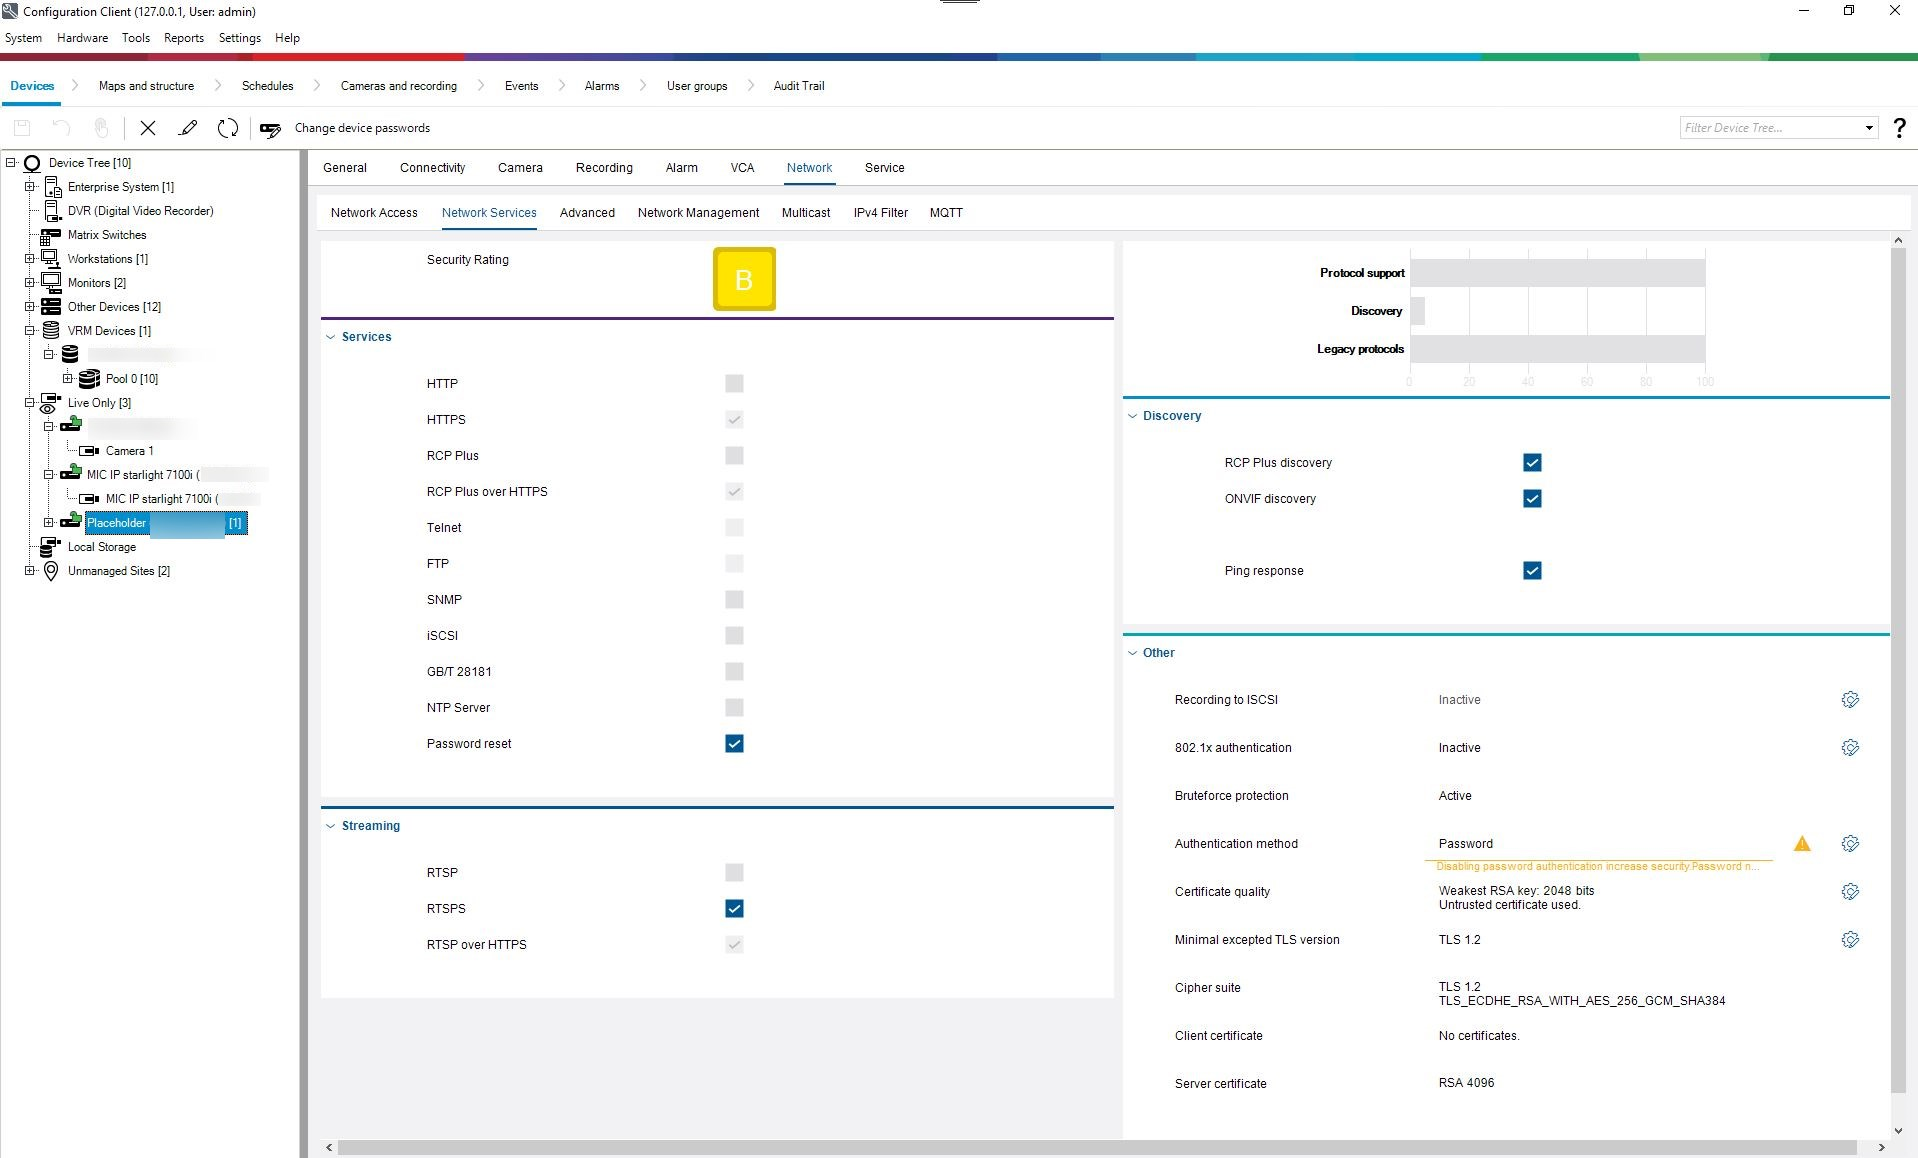Click Change device passwords button
Screen dimensions: 1918x1158
pos(361,128)
